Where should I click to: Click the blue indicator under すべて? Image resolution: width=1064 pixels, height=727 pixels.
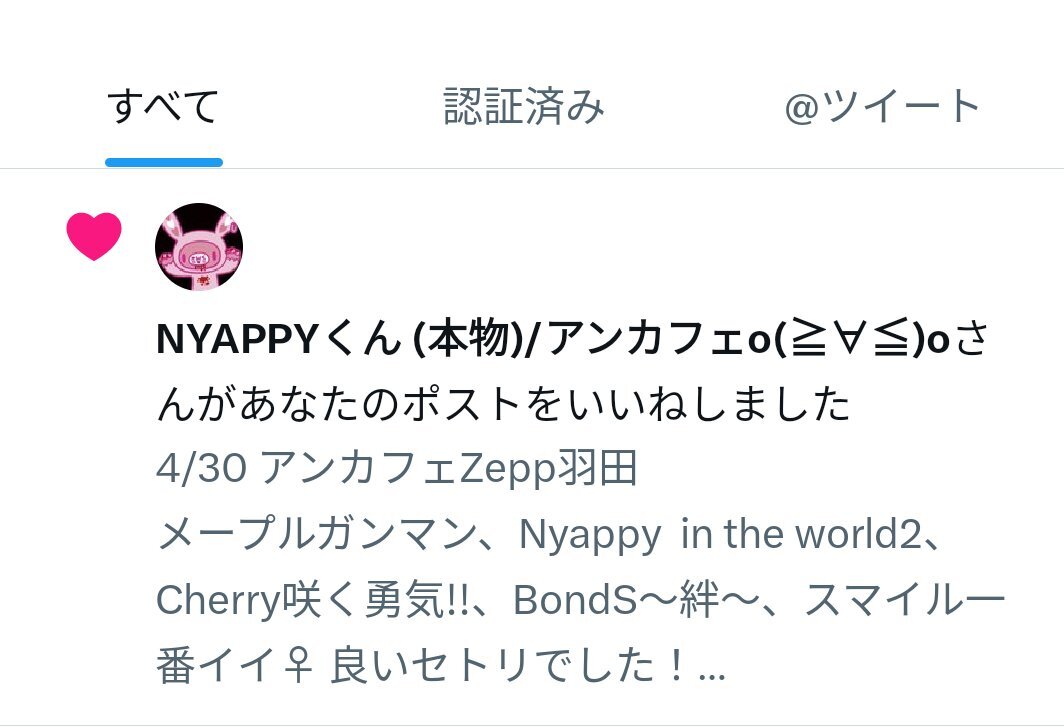coord(164,162)
